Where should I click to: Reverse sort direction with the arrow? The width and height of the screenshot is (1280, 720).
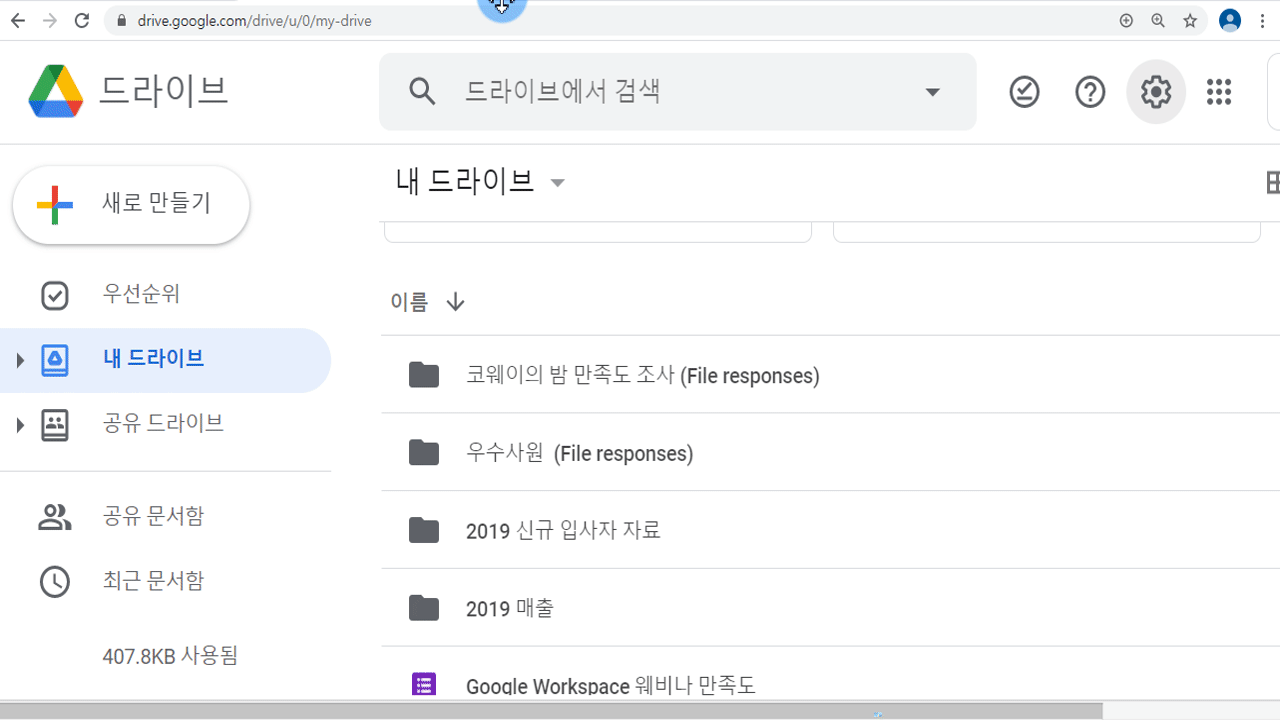[455, 302]
